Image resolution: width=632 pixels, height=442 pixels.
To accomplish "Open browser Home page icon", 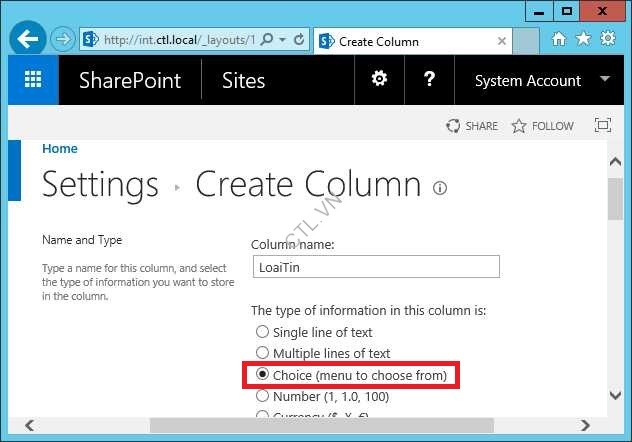I will [x=559, y=39].
